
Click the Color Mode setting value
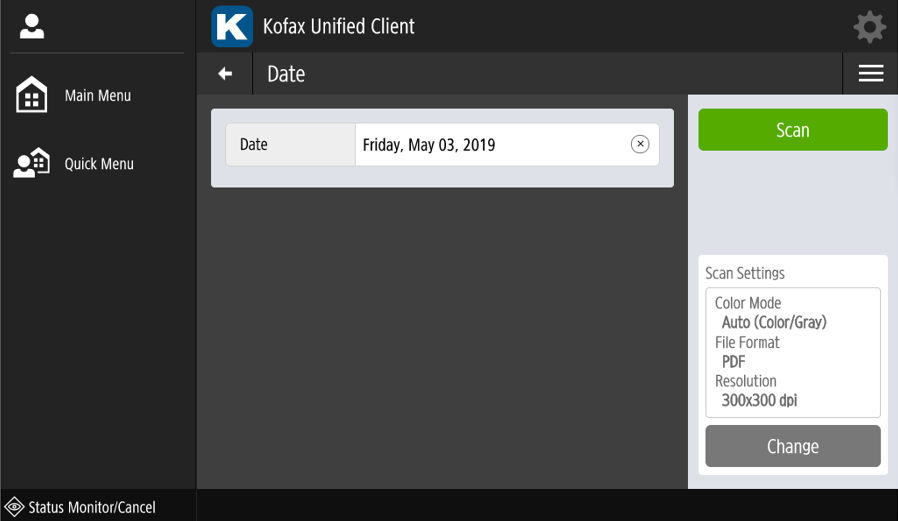point(774,322)
